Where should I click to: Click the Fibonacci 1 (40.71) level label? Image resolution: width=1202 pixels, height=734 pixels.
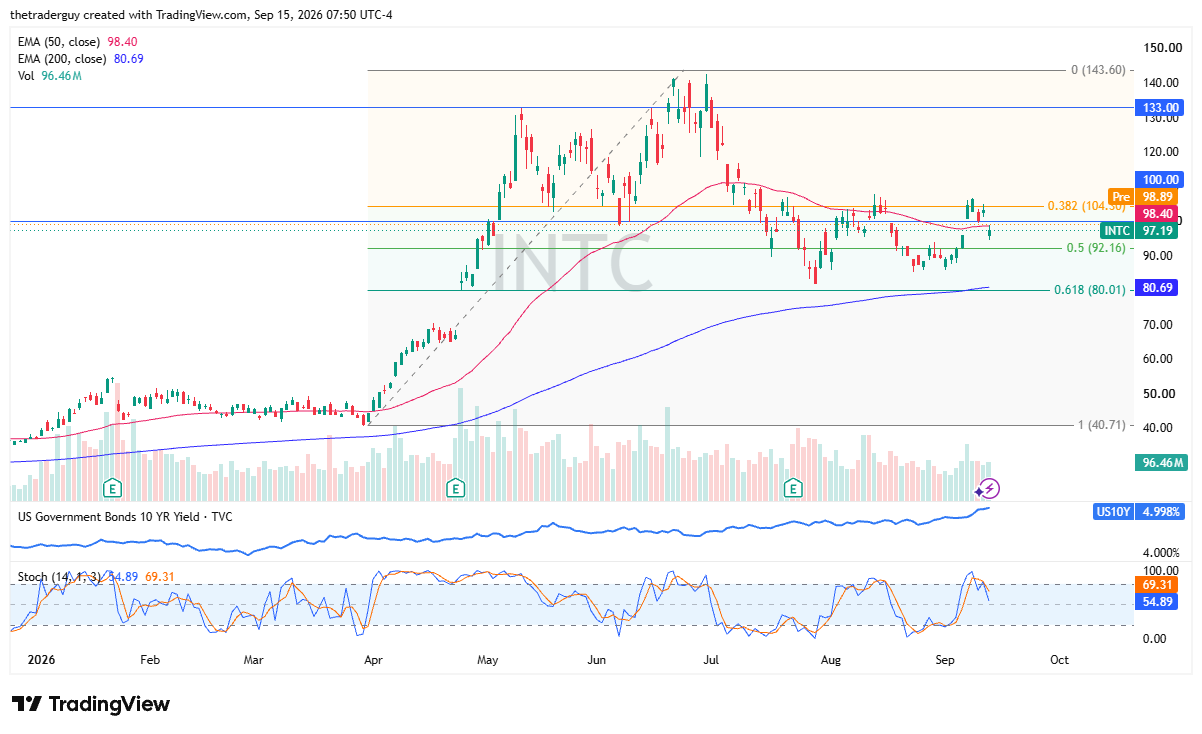1101,425
